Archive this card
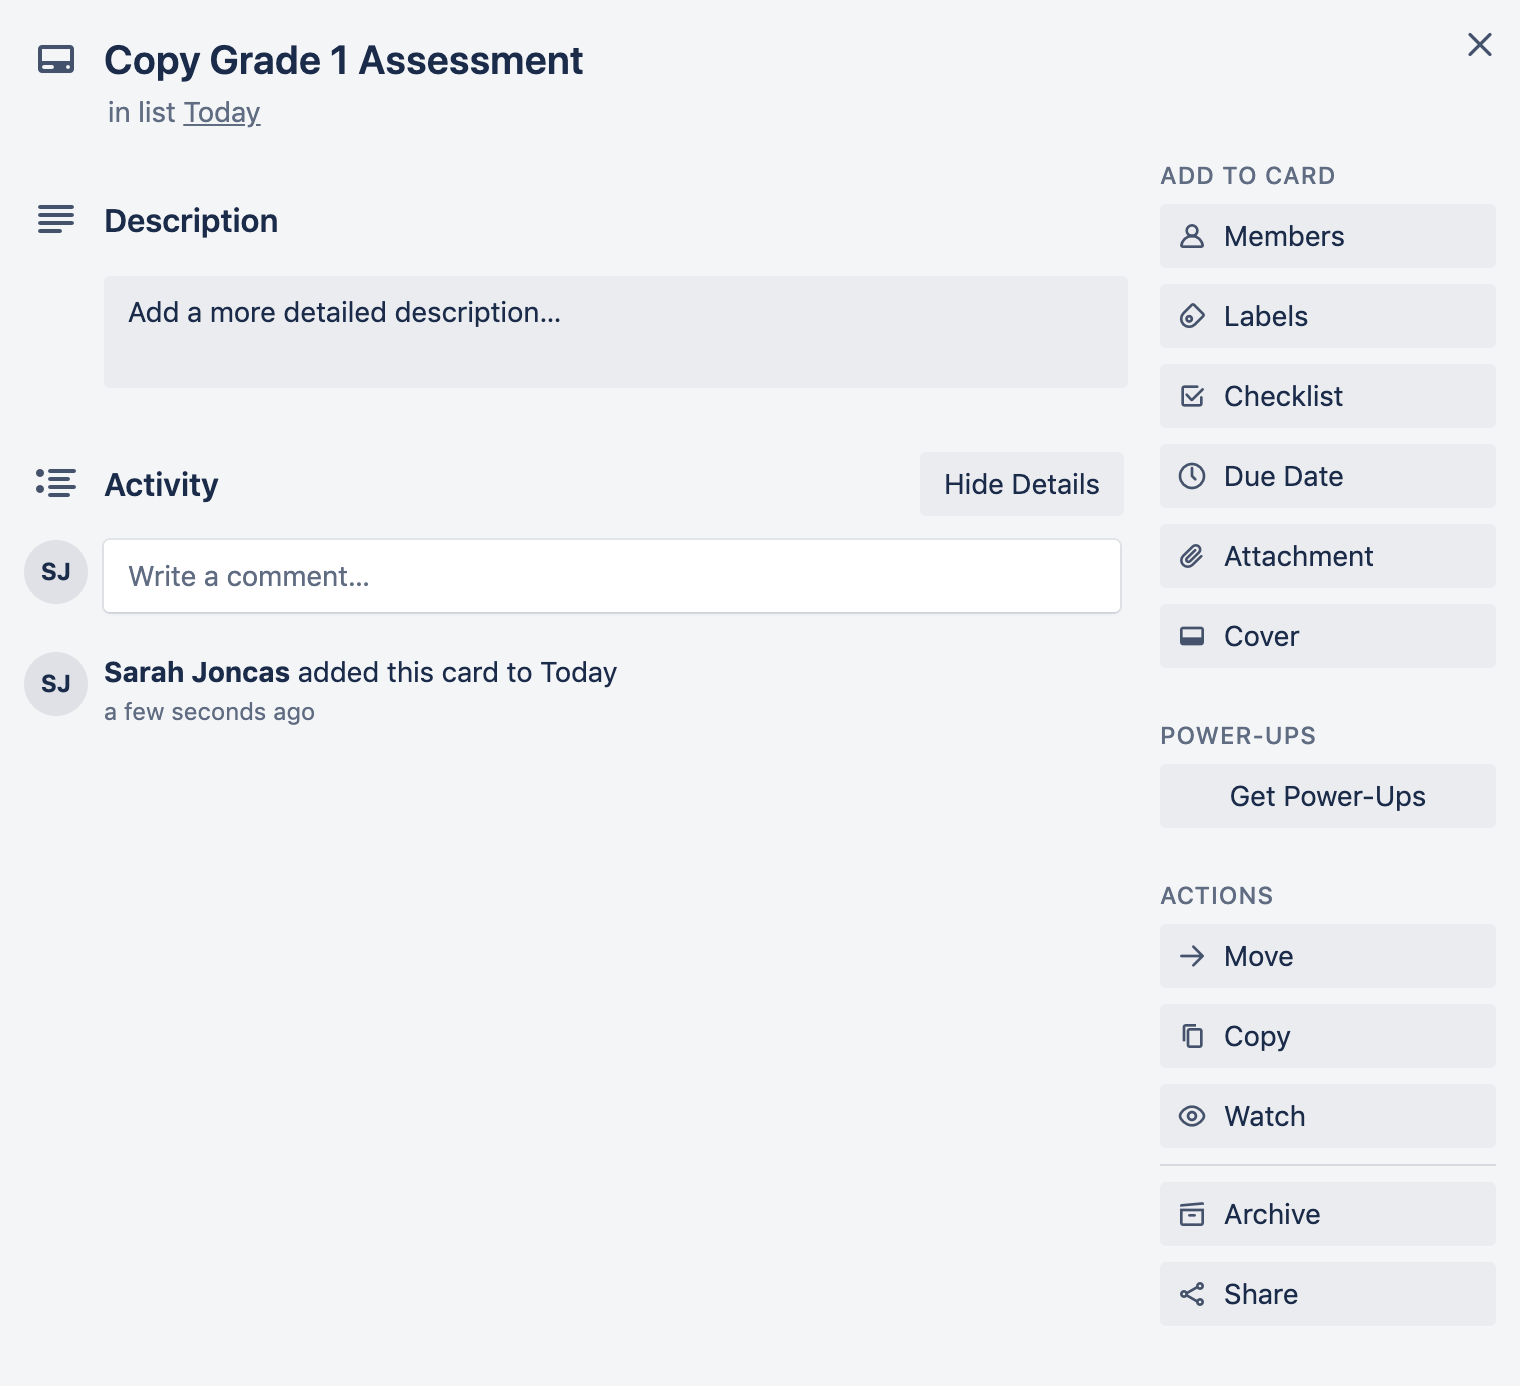 click(1327, 1214)
